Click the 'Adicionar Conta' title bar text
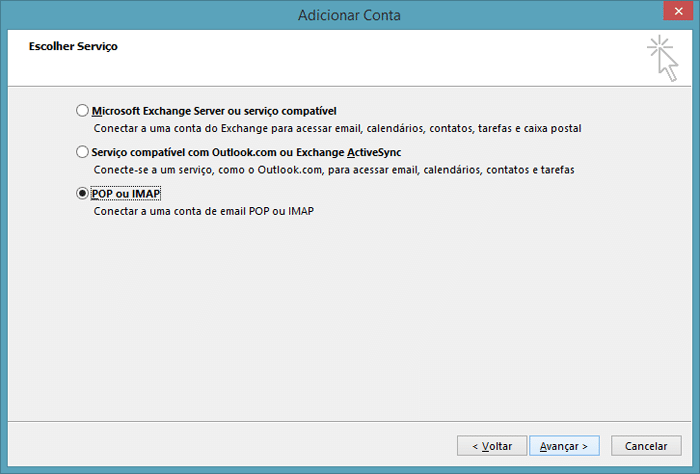 point(349,15)
